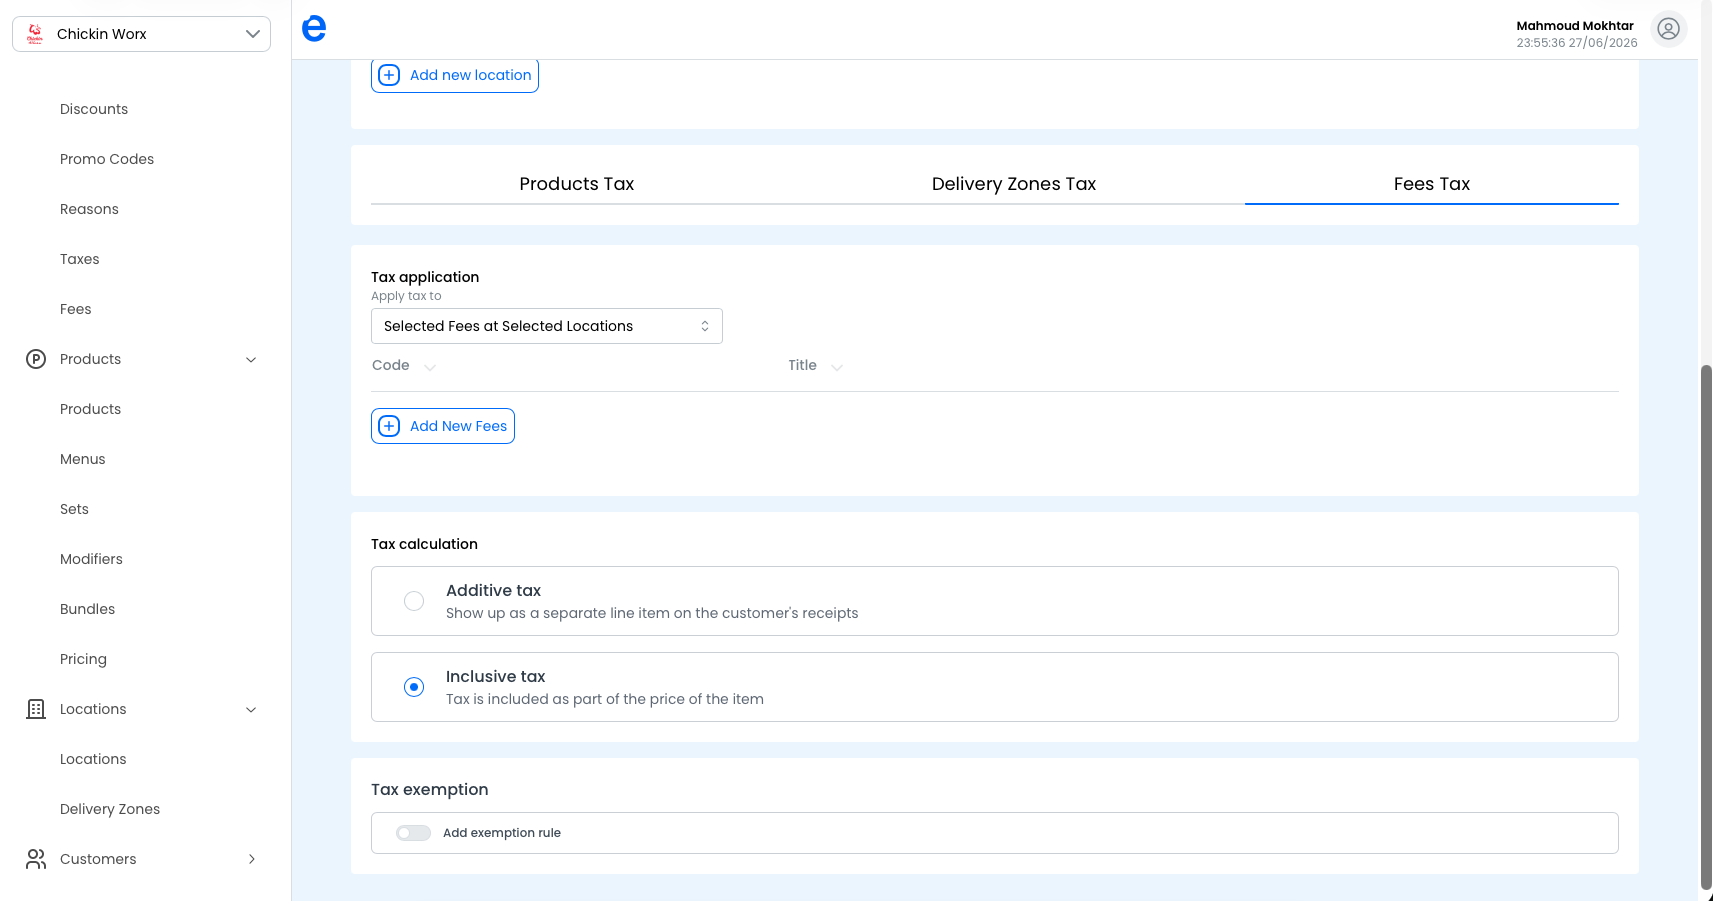The image size is (1713, 901).
Task: Open the 'Selected Fees at Selected Locations' dropdown
Action: click(547, 326)
